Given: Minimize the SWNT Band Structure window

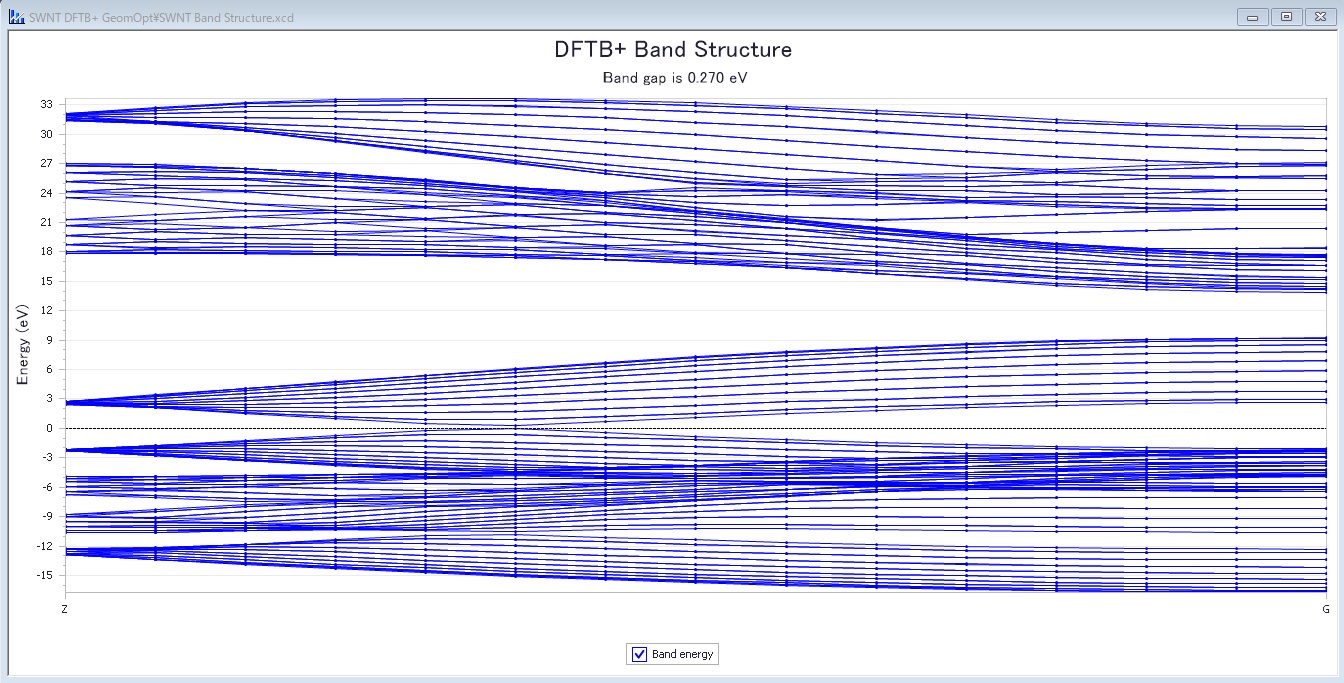Looking at the screenshot, I should (1252, 16).
